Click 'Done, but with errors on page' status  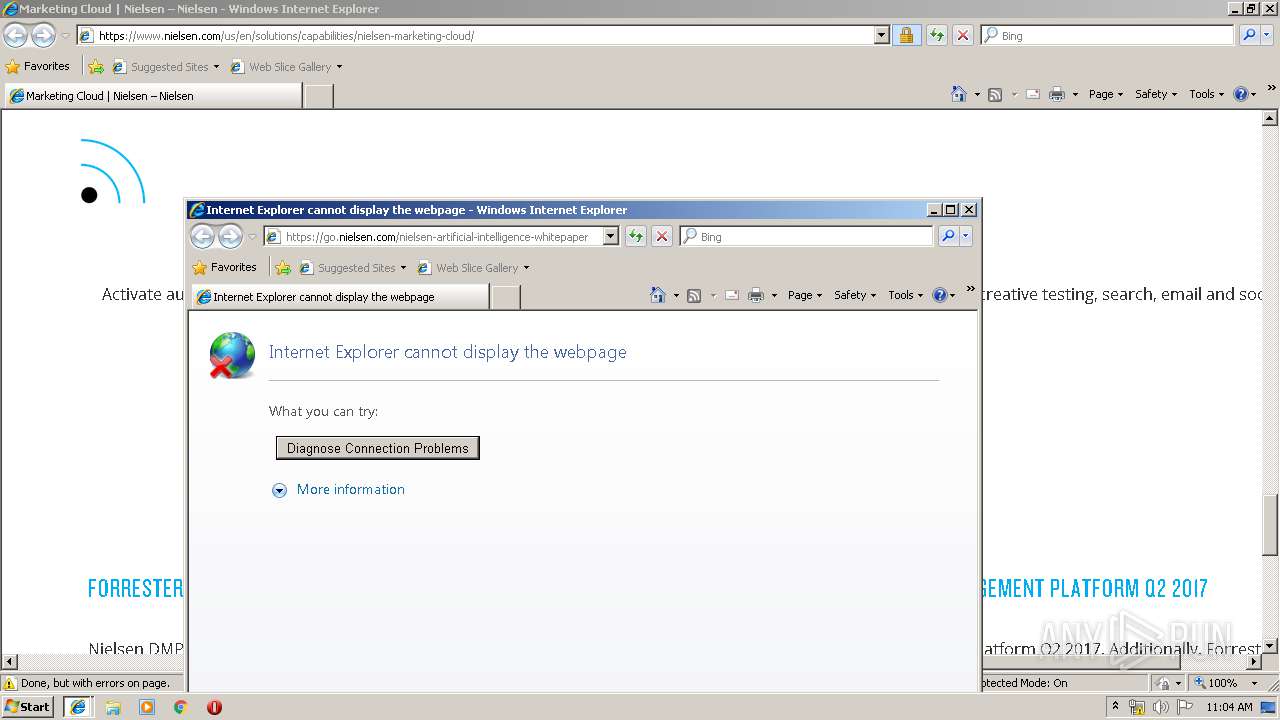pos(95,683)
